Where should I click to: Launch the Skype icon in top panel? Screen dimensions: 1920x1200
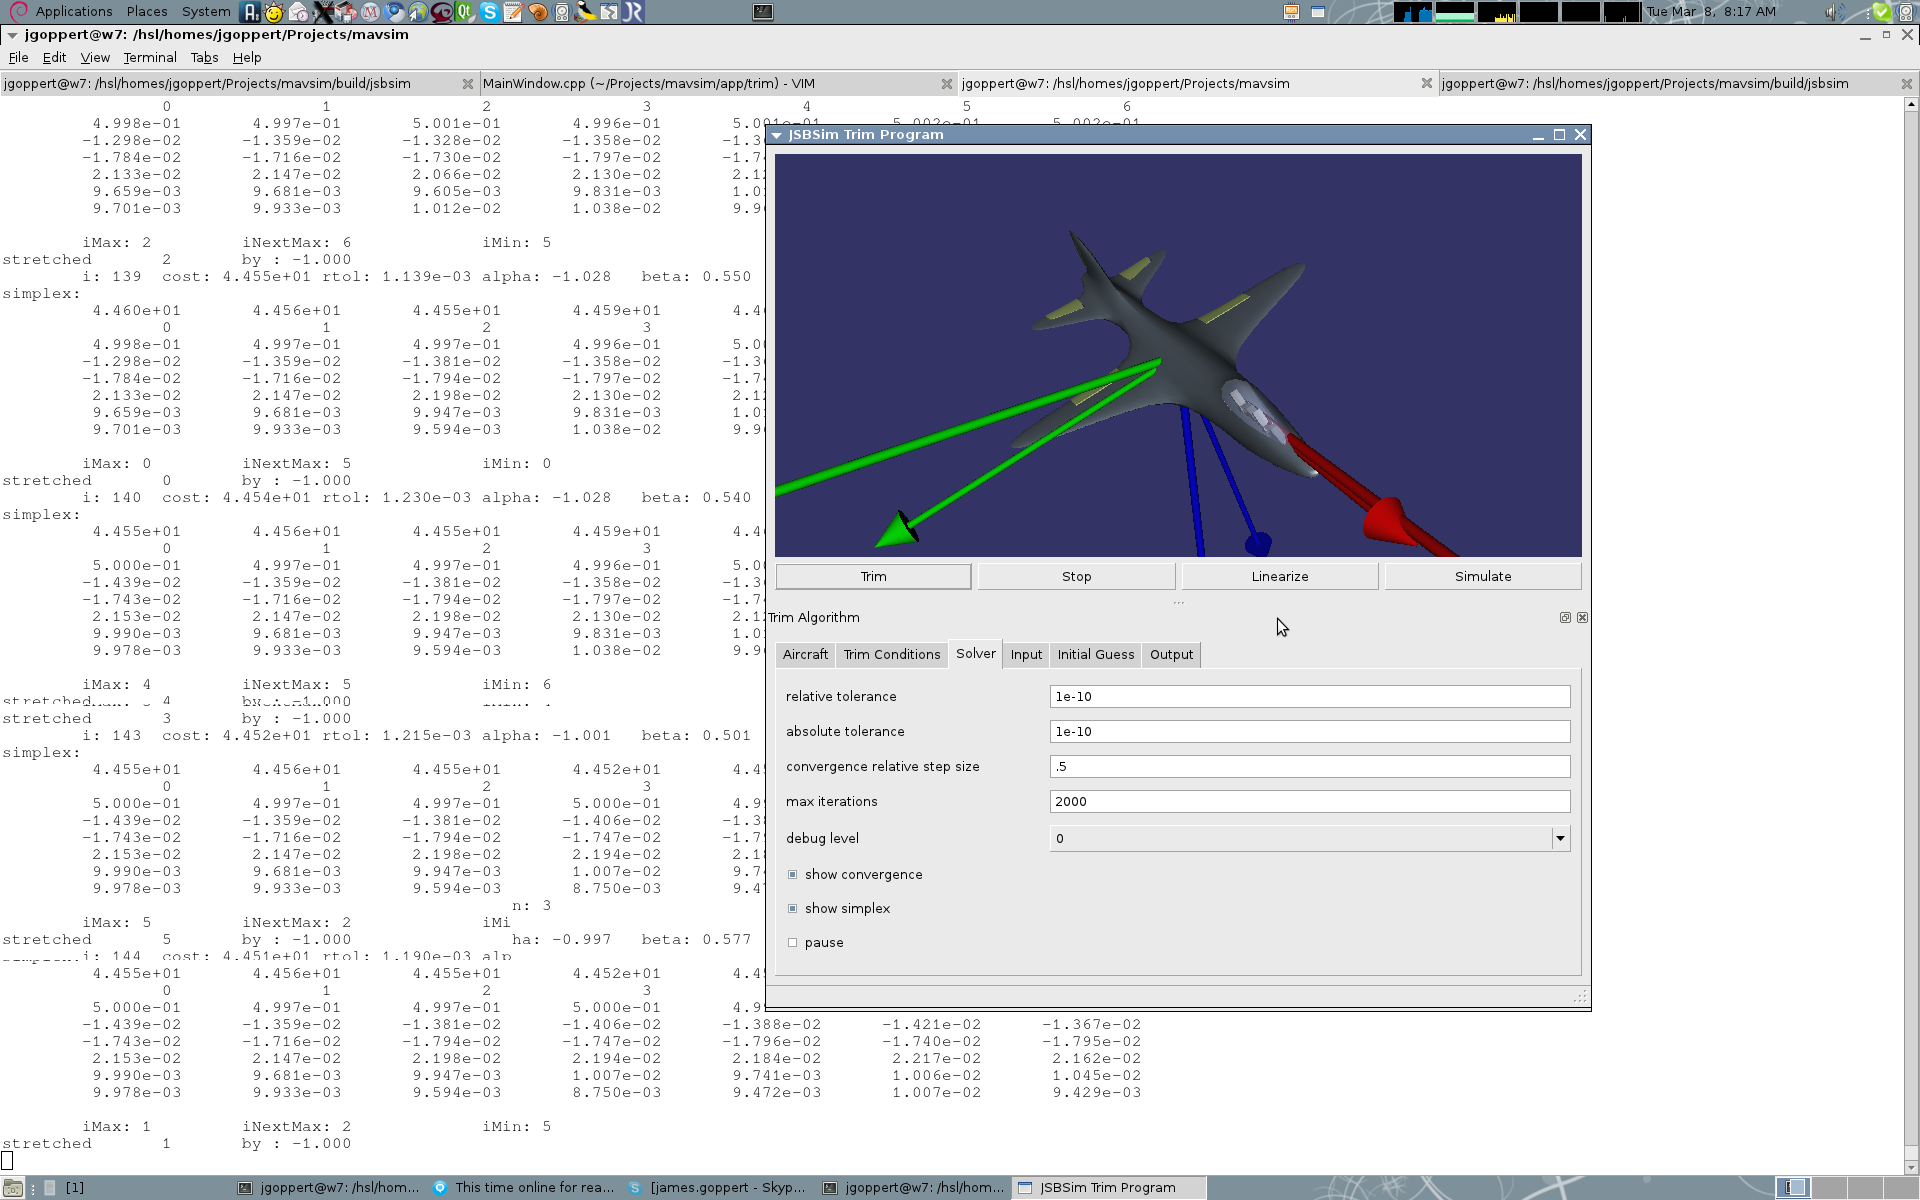(489, 12)
